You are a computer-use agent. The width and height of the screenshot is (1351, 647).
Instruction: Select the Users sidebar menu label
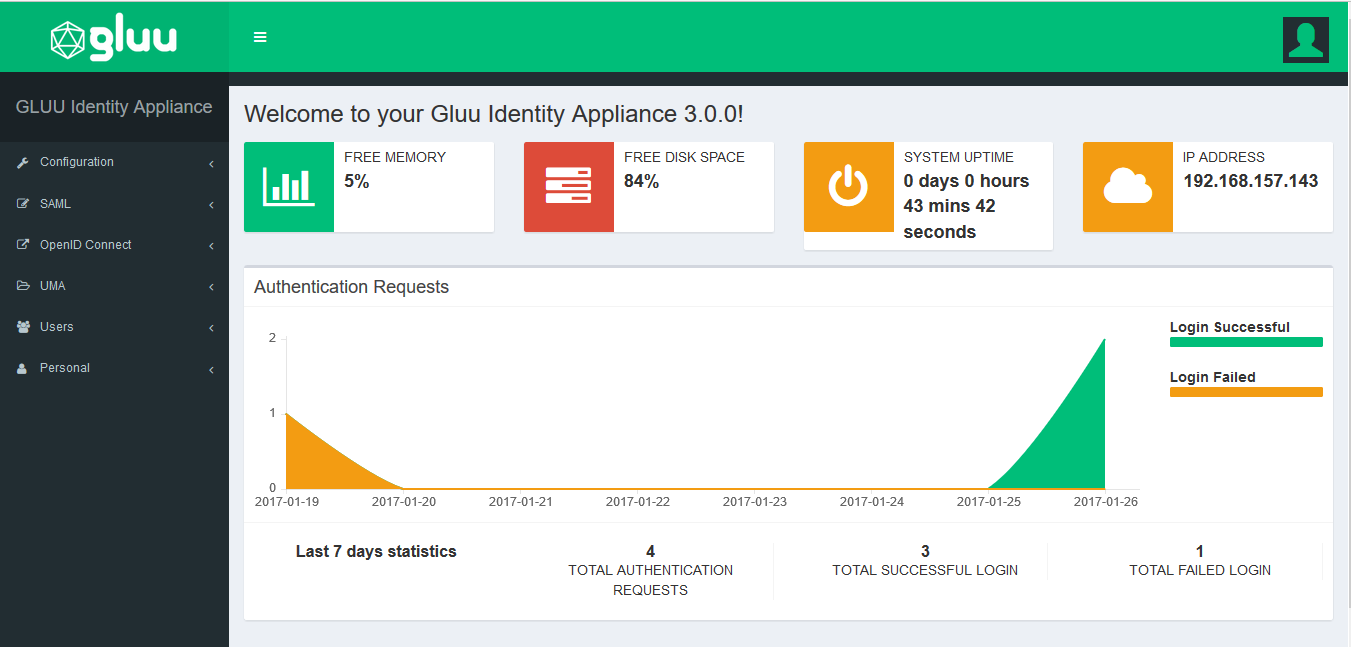pos(56,327)
